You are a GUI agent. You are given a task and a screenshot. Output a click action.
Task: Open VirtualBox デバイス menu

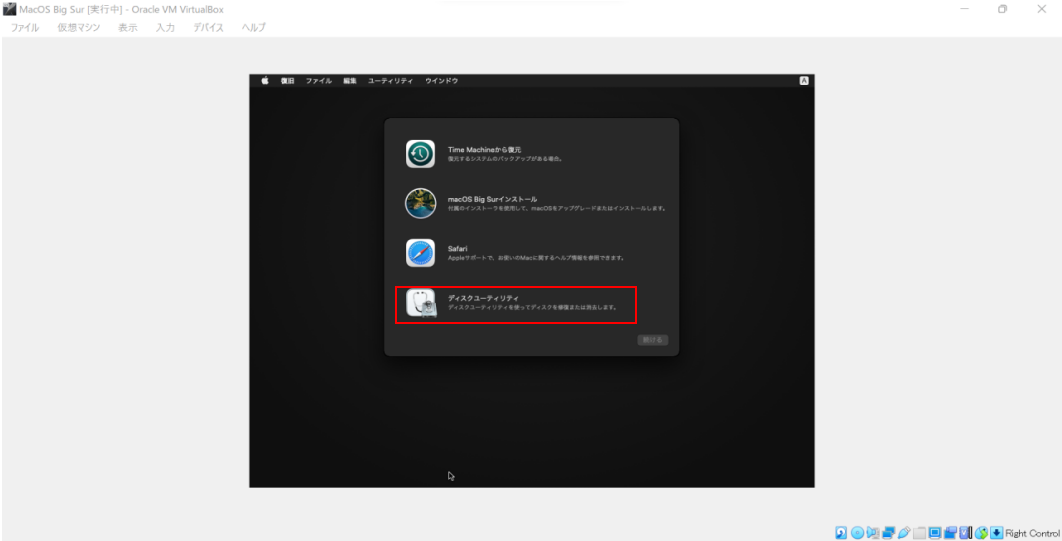click(209, 28)
